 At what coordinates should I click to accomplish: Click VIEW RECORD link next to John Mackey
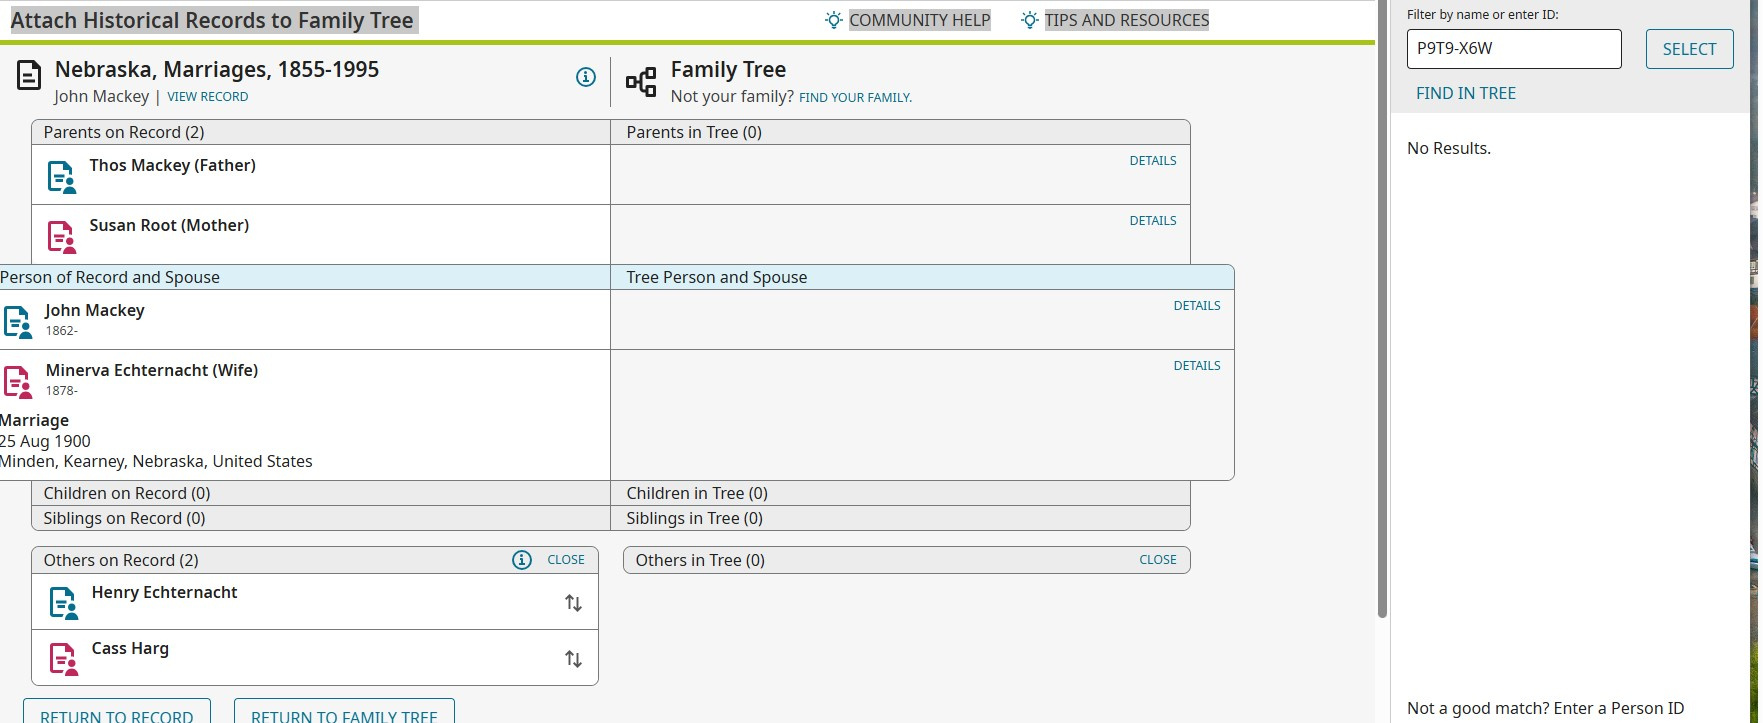tap(208, 97)
